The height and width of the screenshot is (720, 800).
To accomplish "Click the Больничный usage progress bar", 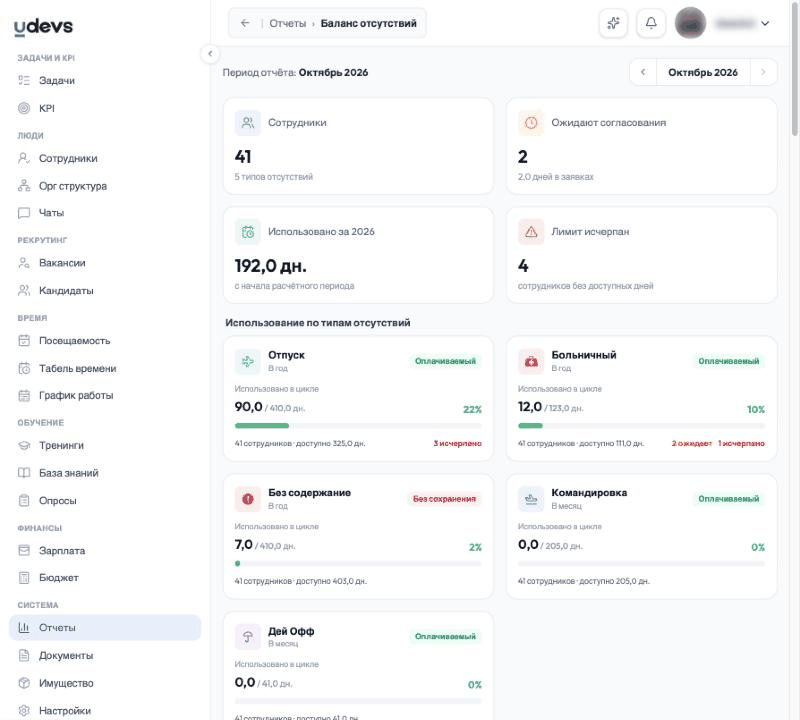I will [x=641, y=426].
